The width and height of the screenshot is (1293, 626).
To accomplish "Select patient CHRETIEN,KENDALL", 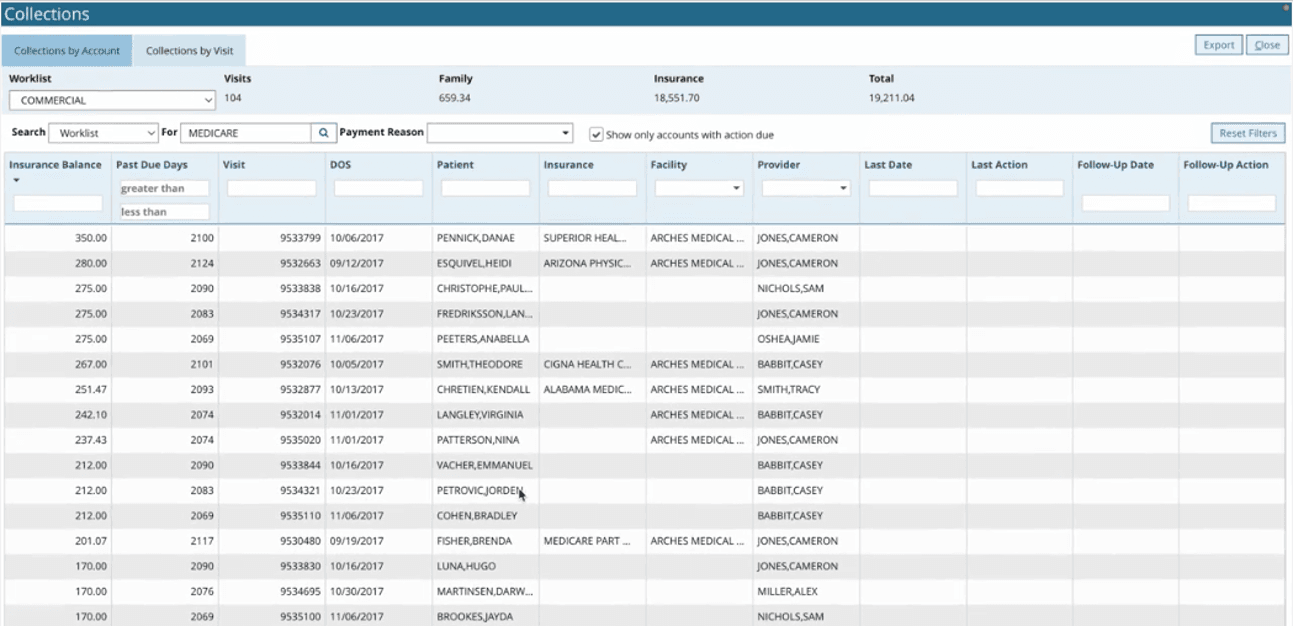I will pos(484,390).
